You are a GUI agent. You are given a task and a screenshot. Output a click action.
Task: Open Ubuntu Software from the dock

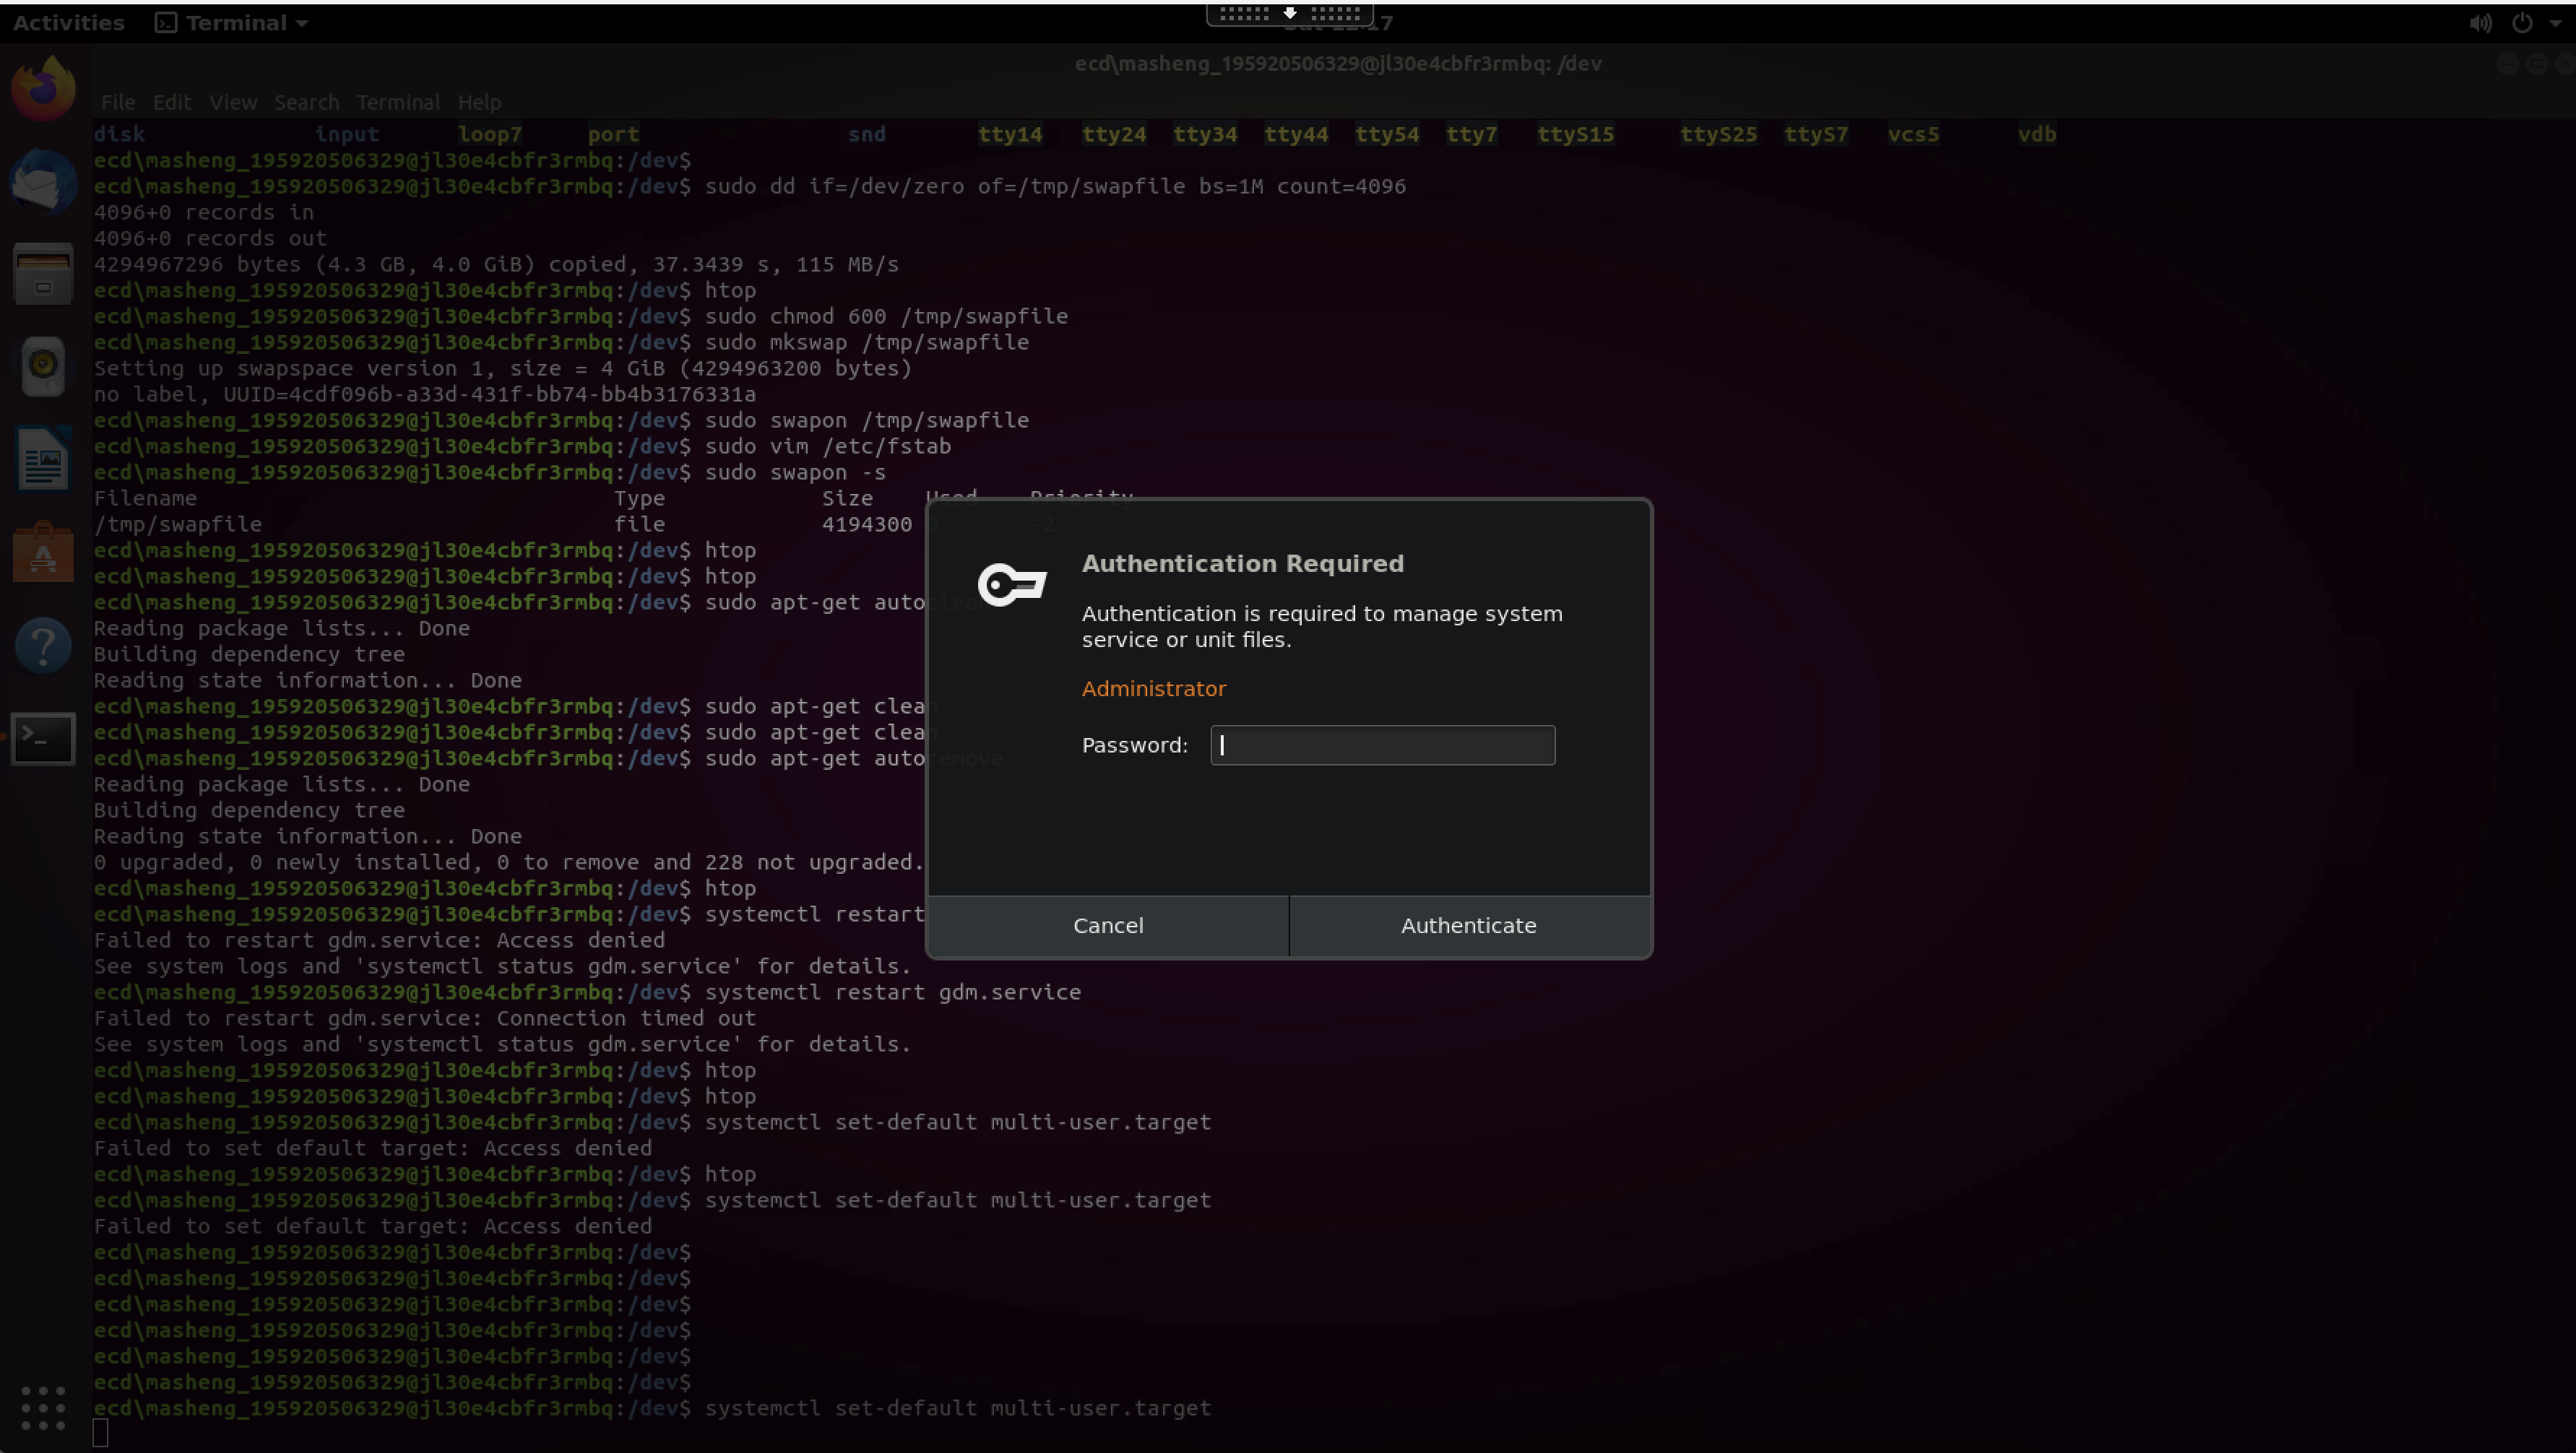coord(43,552)
